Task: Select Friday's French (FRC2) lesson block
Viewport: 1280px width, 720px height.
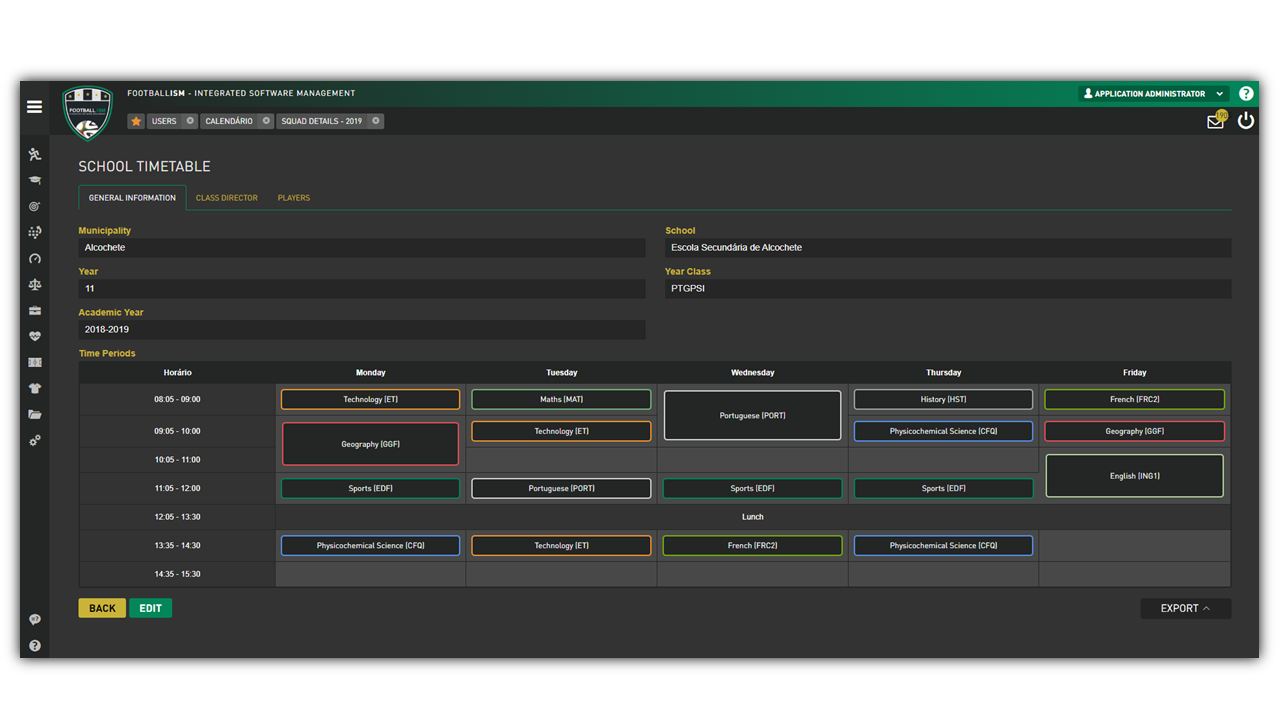Action: (x=1135, y=399)
